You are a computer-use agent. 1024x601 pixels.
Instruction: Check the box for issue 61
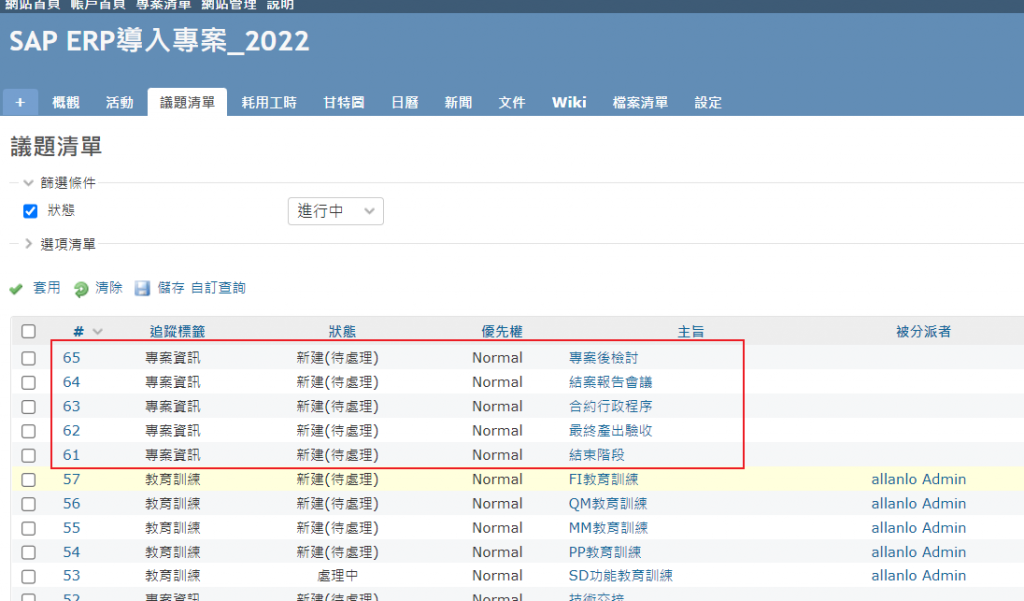28,455
